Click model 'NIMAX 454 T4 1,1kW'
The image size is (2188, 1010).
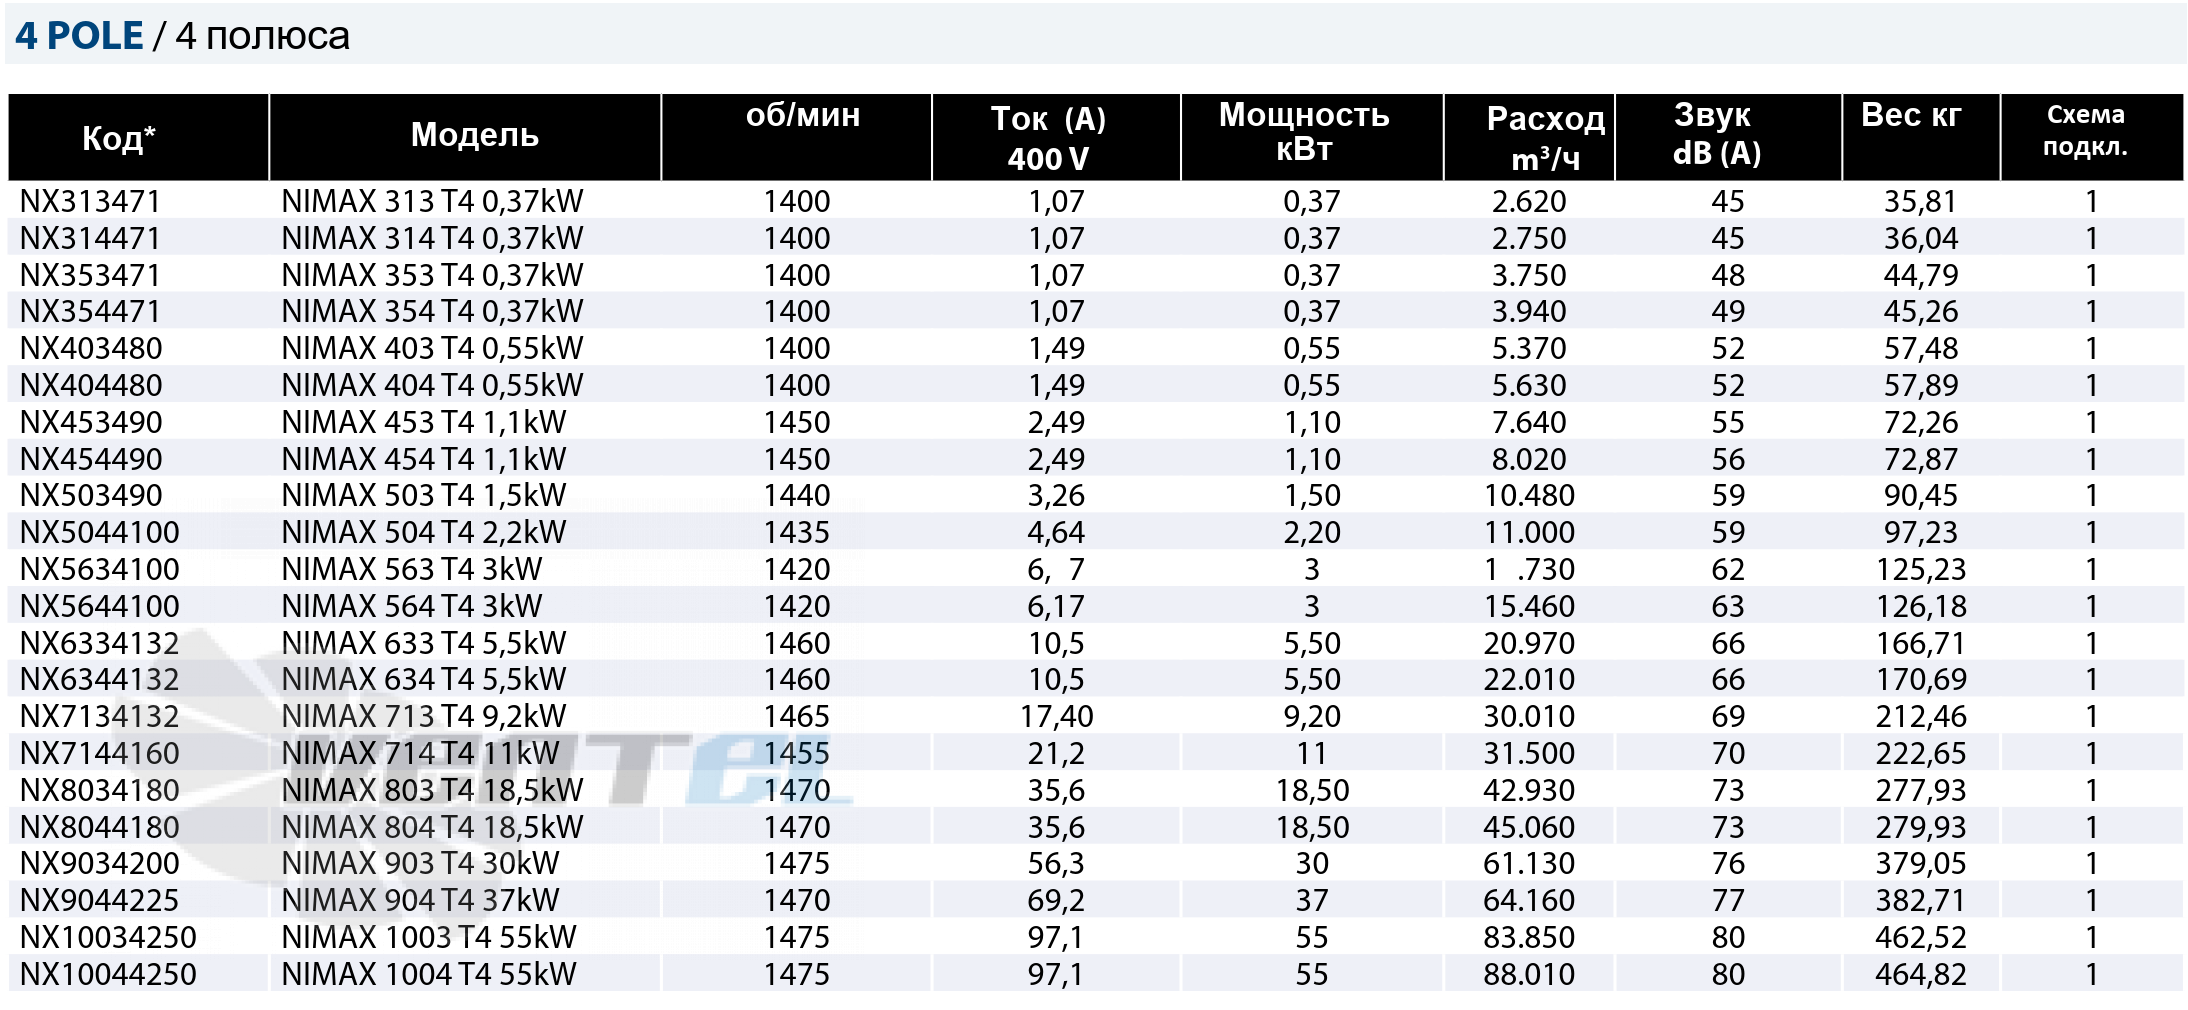click(424, 459)
